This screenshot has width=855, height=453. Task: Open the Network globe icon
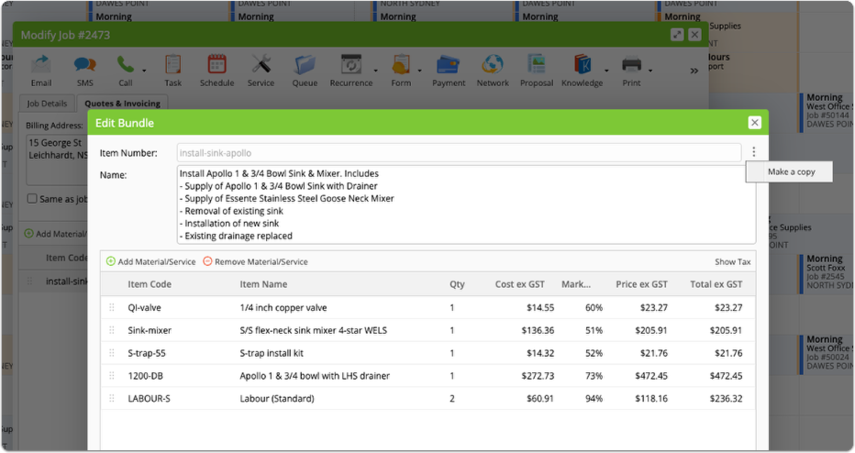coord(492,65)
